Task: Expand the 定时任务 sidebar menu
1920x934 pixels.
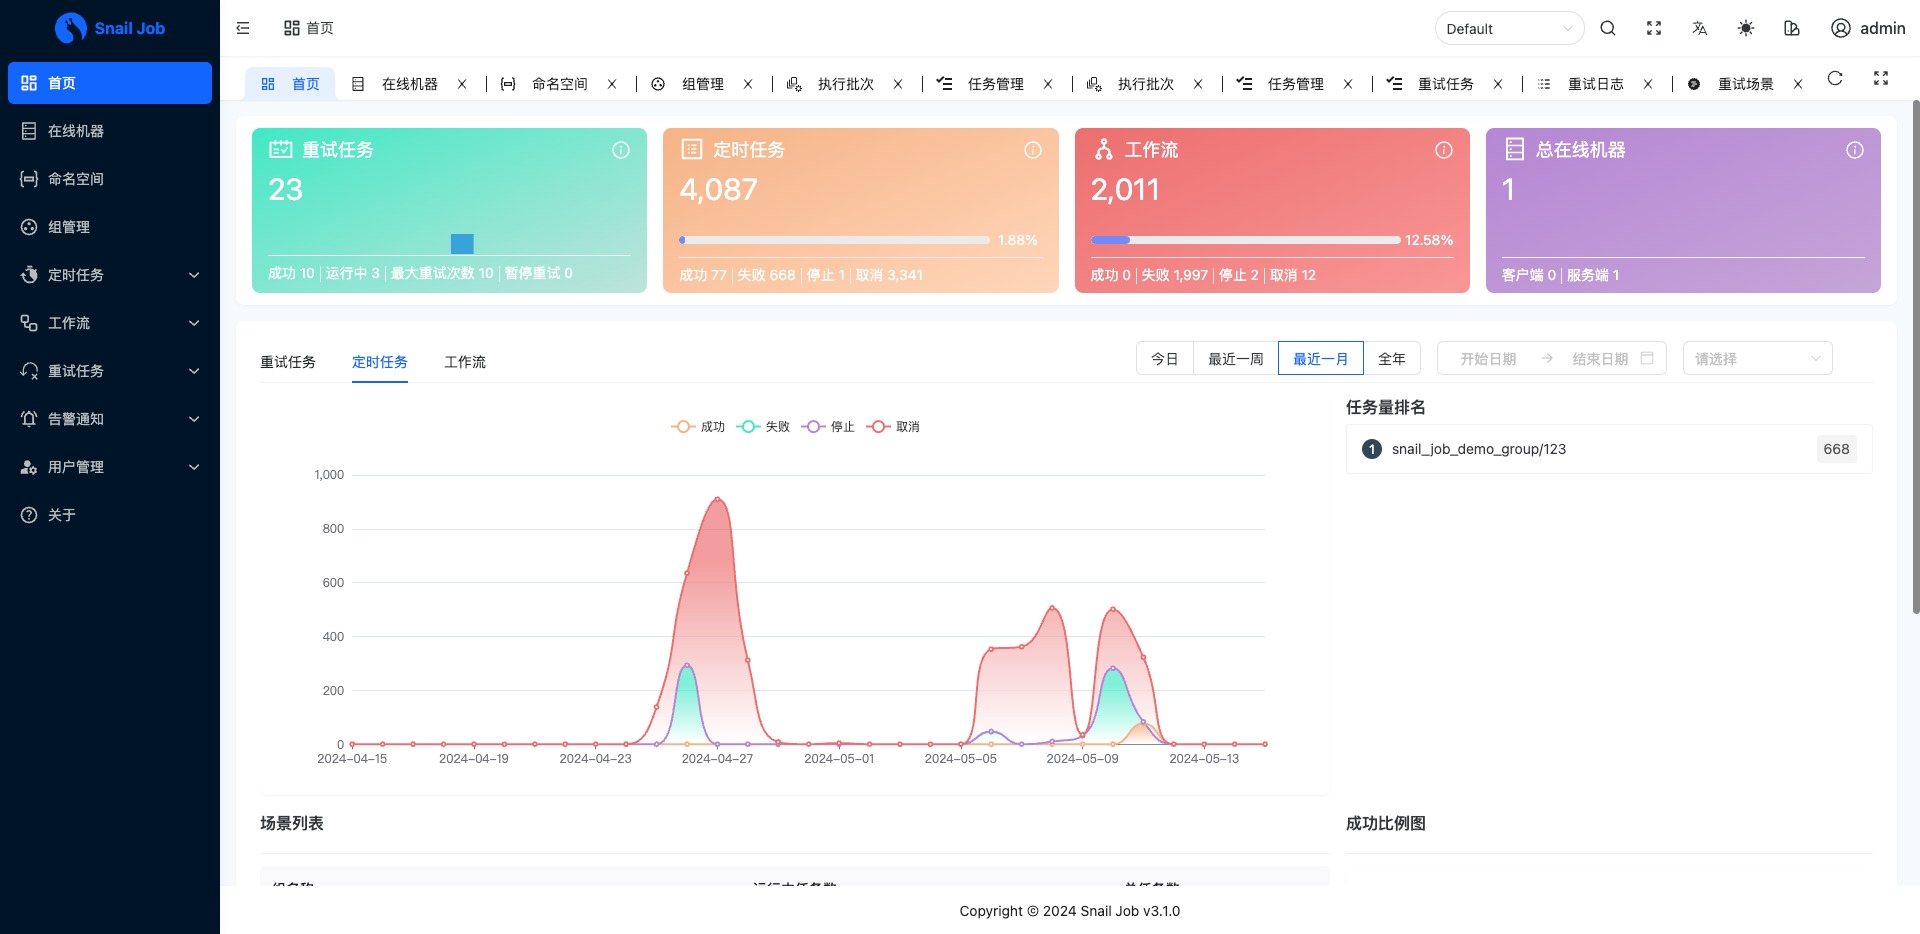Action: click(x=110, y=275)
